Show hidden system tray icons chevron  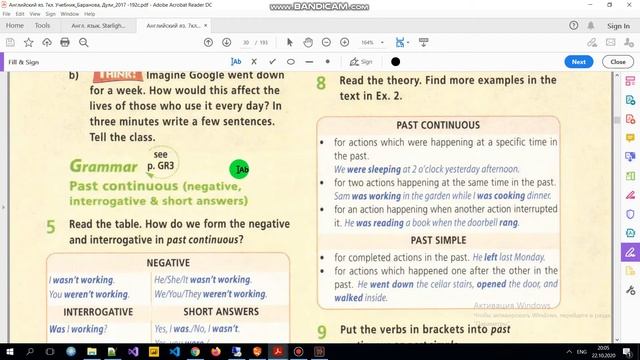(569, 351)
